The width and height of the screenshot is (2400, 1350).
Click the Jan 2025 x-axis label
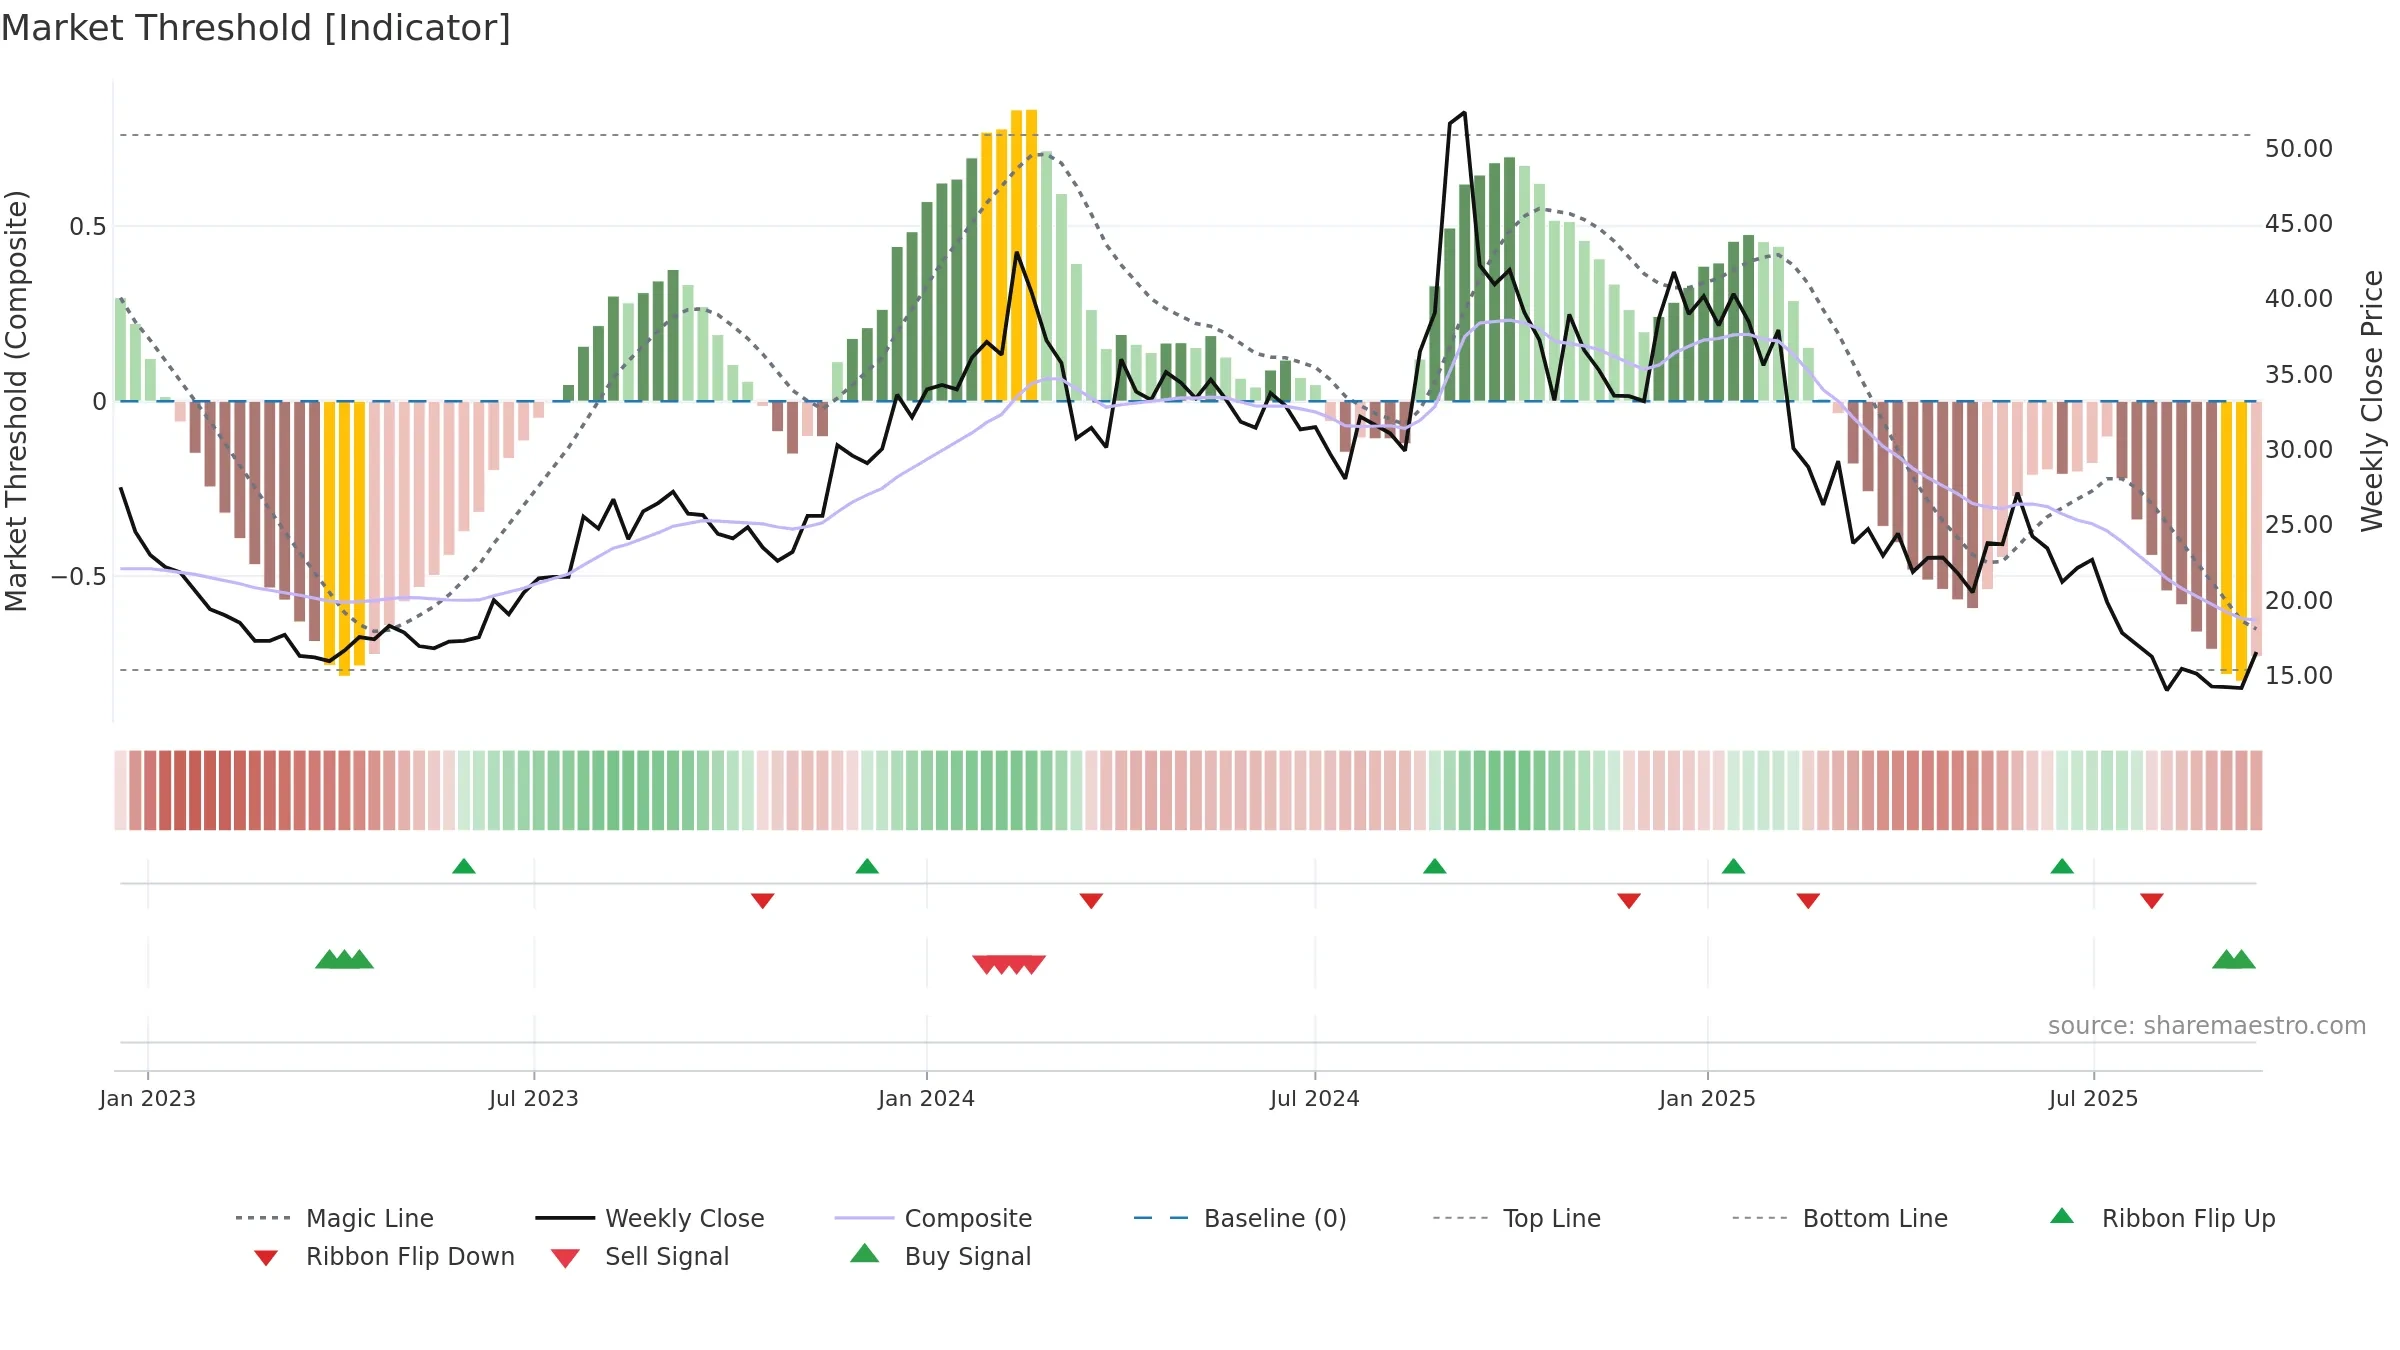coord(1708,1099)
